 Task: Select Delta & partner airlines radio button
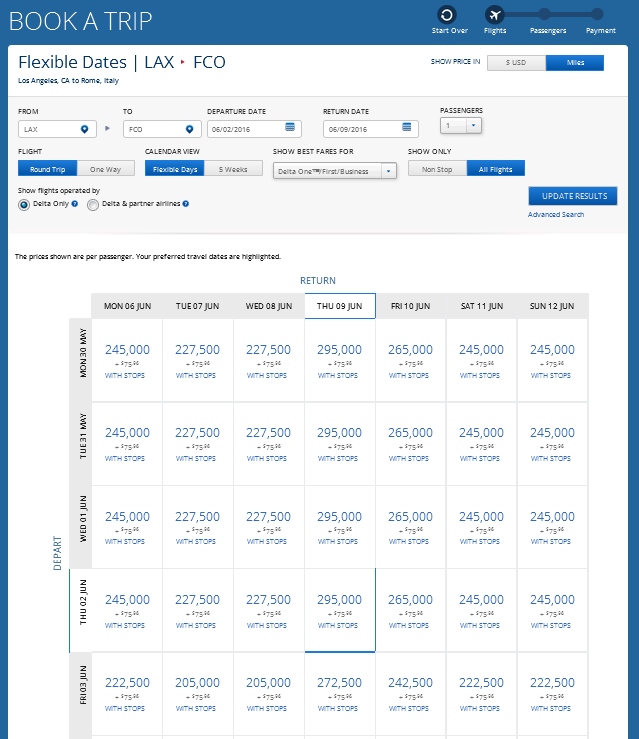click(x=93, y=205)
